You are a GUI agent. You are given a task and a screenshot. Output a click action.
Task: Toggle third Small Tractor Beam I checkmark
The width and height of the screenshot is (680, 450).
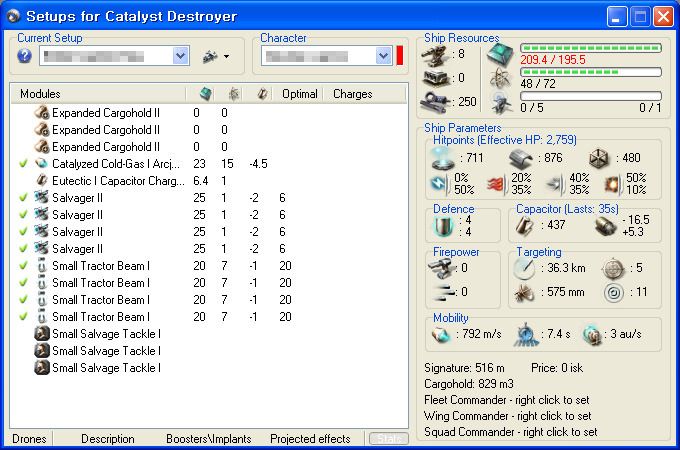[x=23, y=300]
